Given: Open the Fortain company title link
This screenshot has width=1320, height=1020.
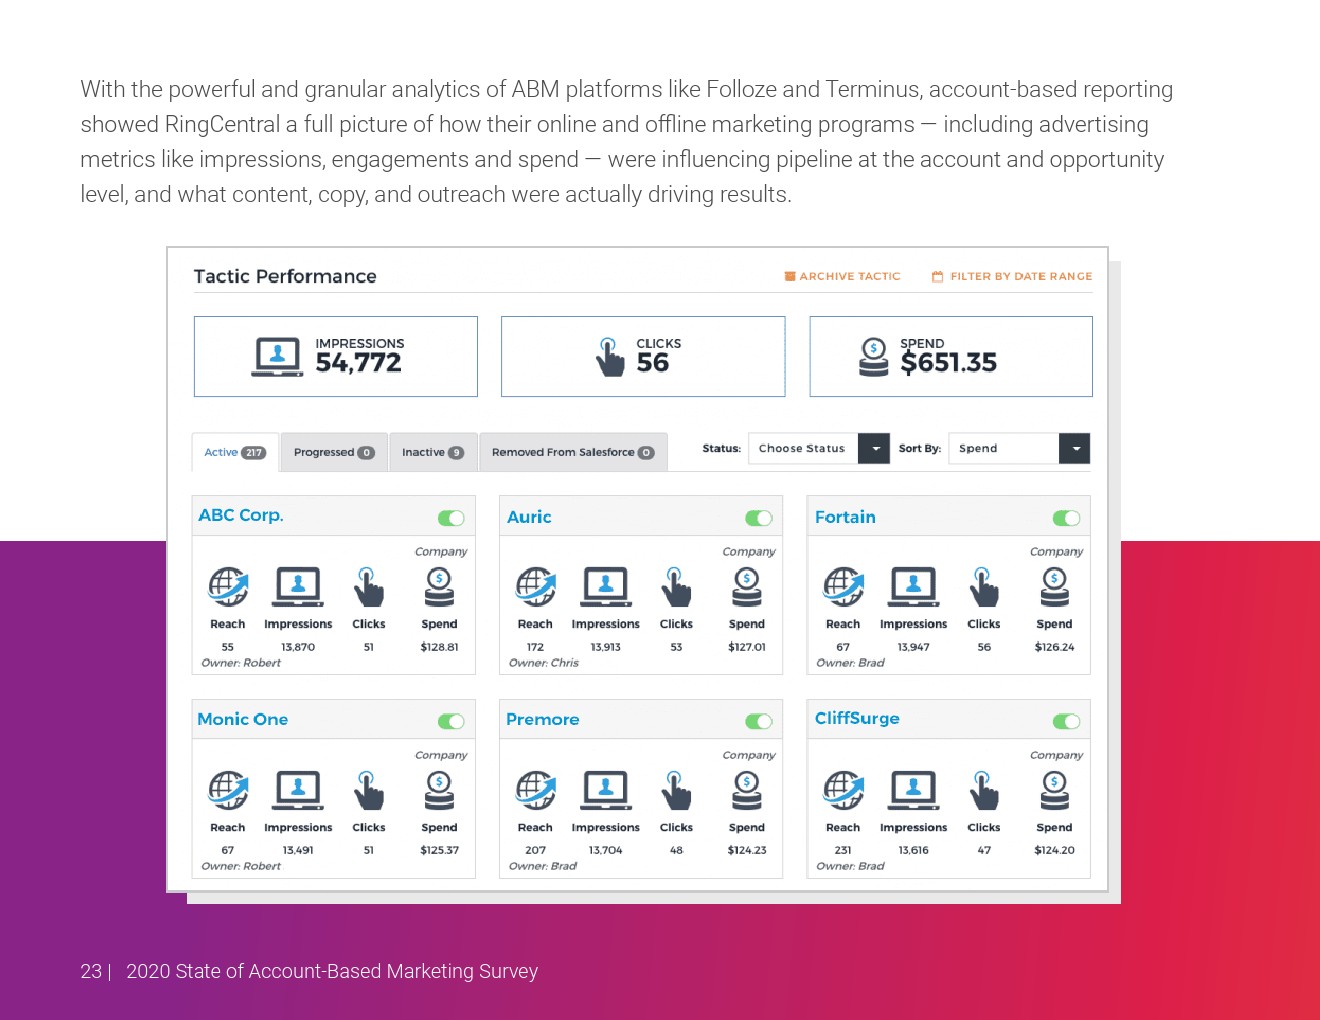Looking at the screenshot, I should point(845,517).
